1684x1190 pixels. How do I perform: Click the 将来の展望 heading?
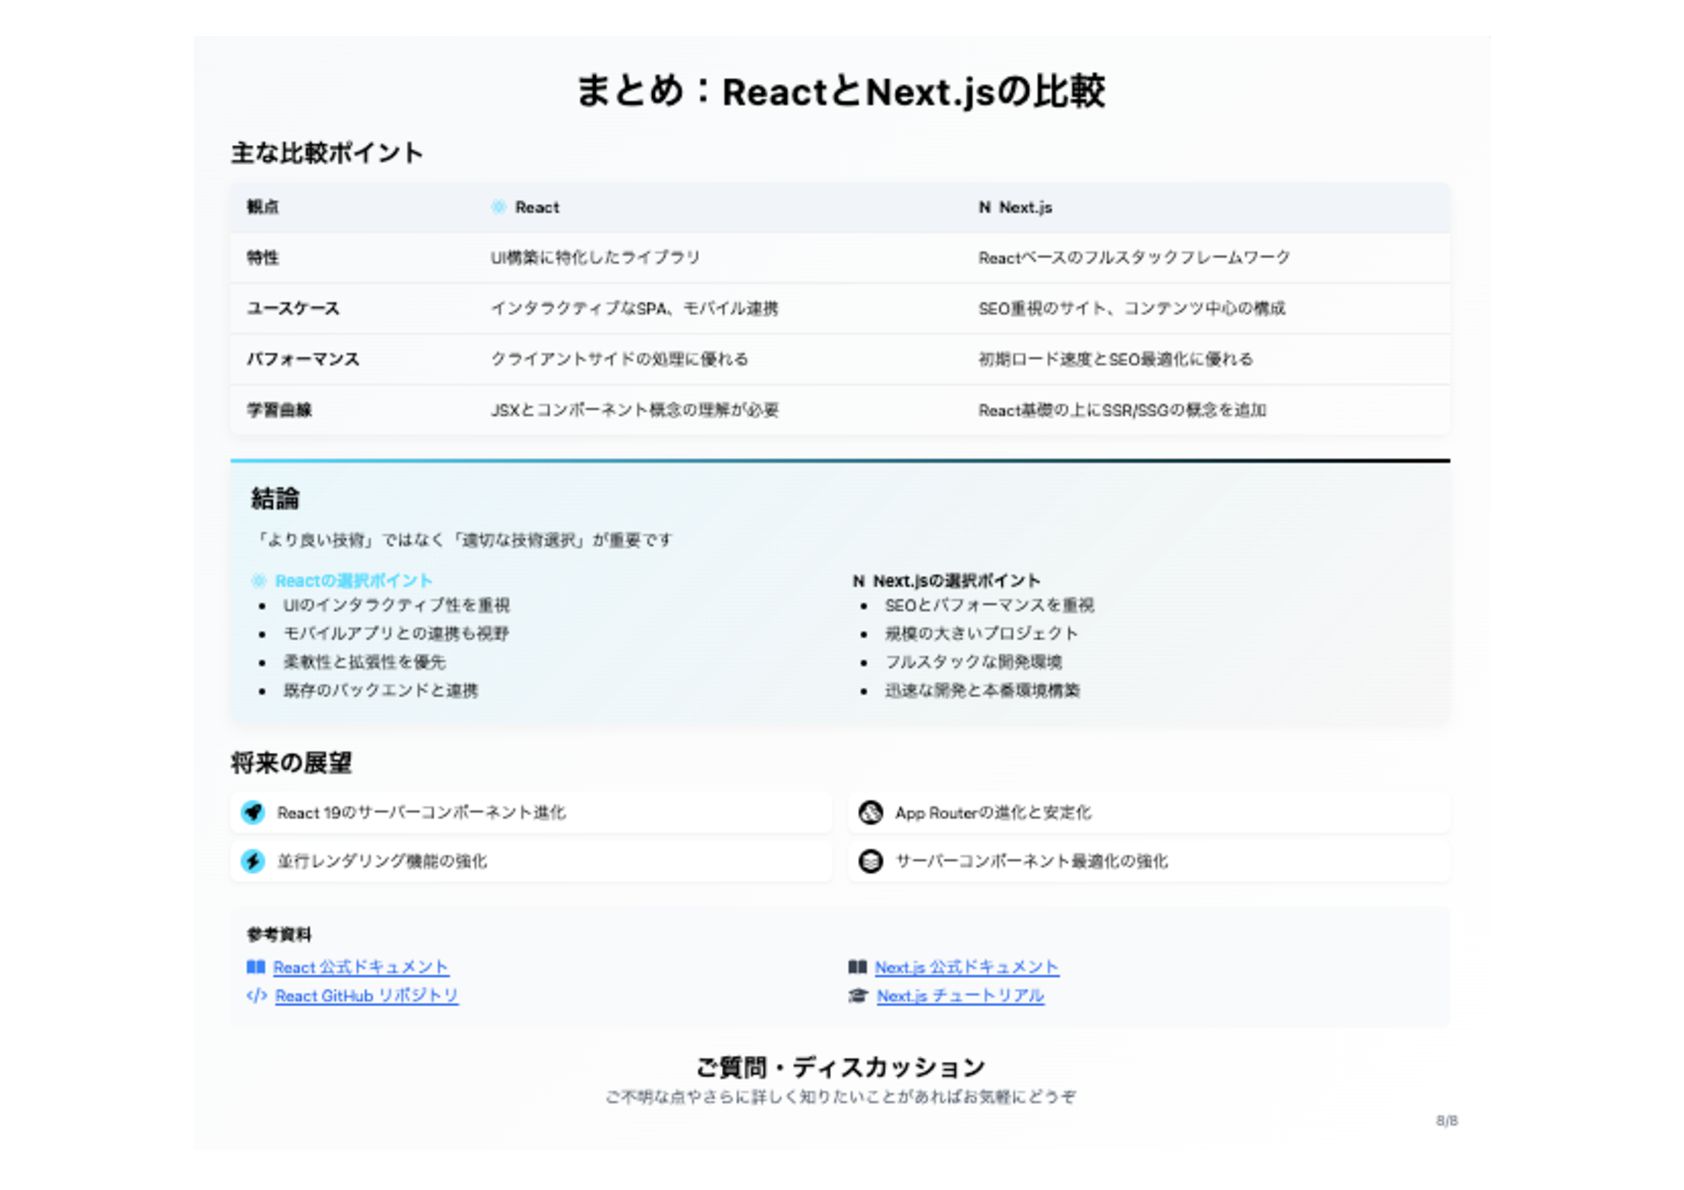point(291,763)
